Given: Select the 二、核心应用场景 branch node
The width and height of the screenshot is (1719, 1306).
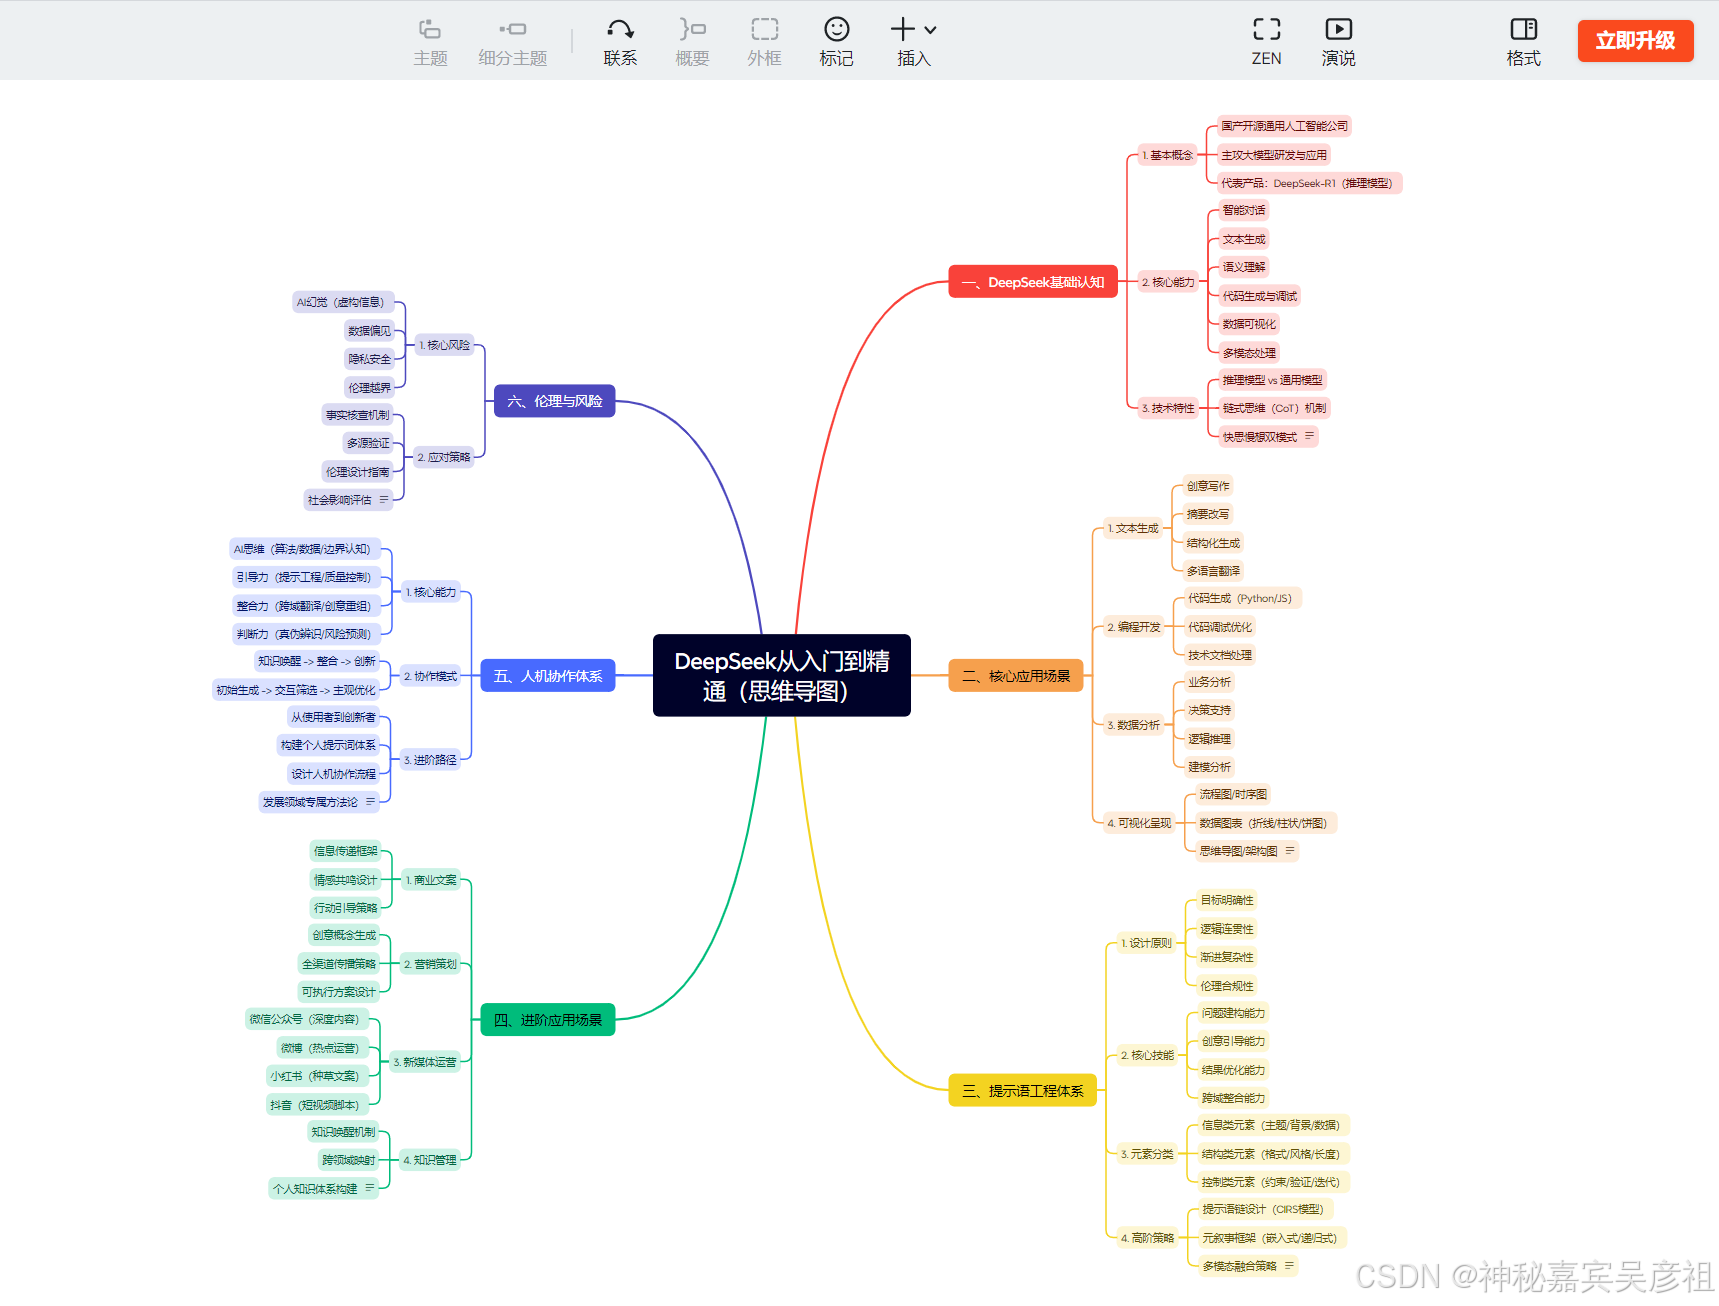Looking at the screenshot, I should (x=1016, y=676).
